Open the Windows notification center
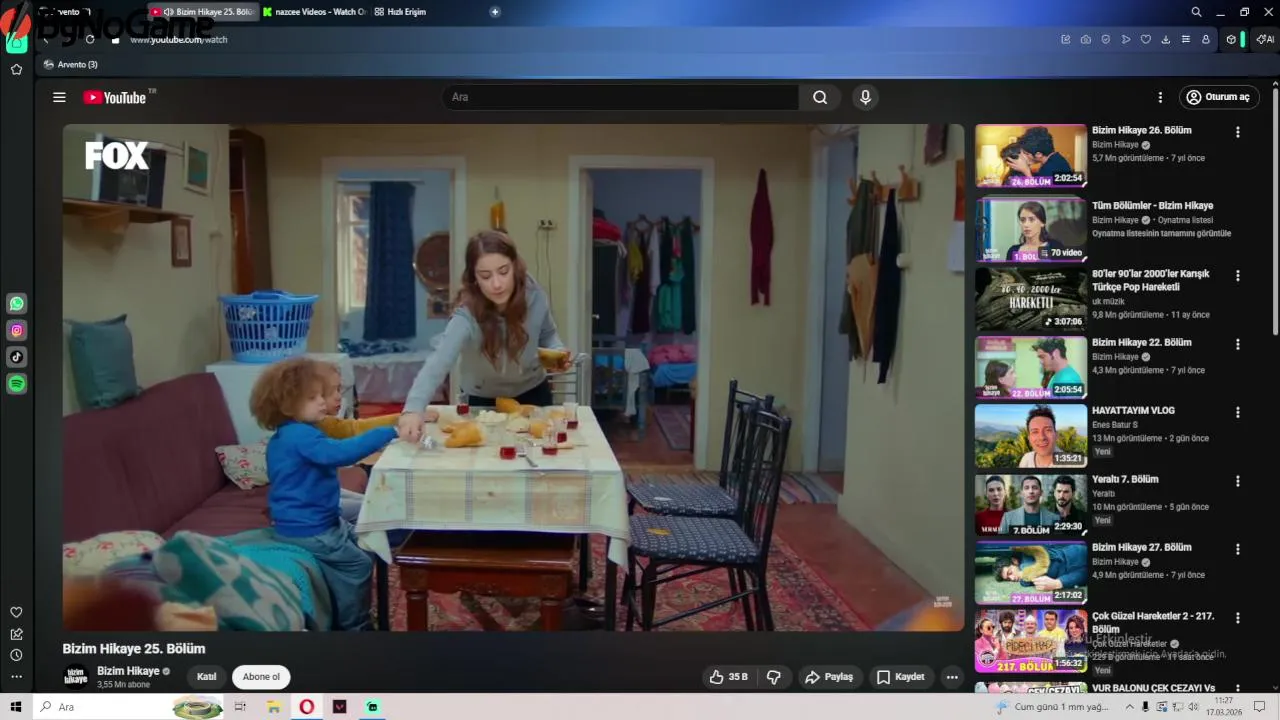Image resolution: width=1280 pixels, height=720 pixels. click(x=1260, y=707)
